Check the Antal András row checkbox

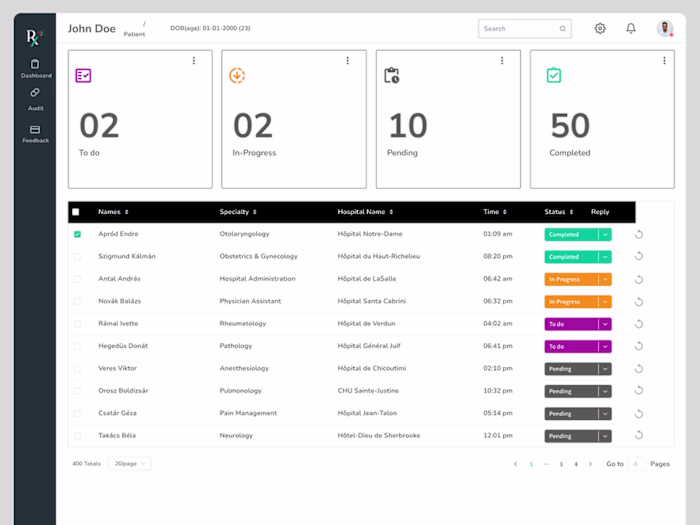[x=77, y=279]
